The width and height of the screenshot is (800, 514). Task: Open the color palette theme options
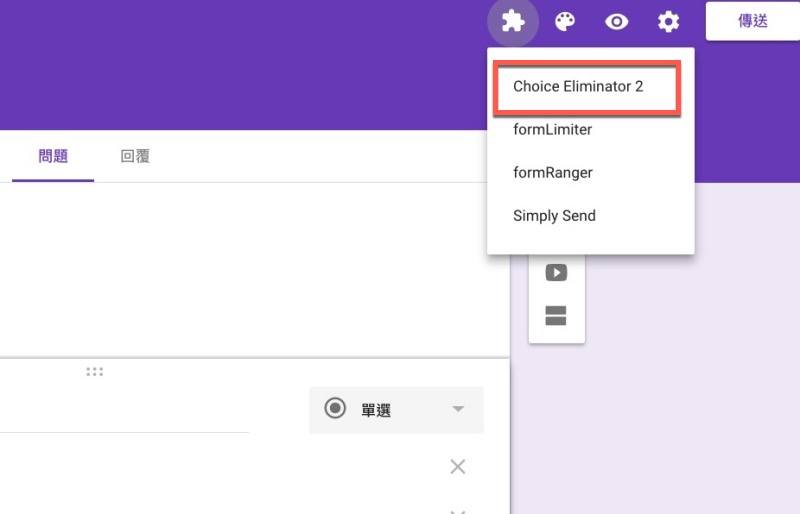(565, 21)
